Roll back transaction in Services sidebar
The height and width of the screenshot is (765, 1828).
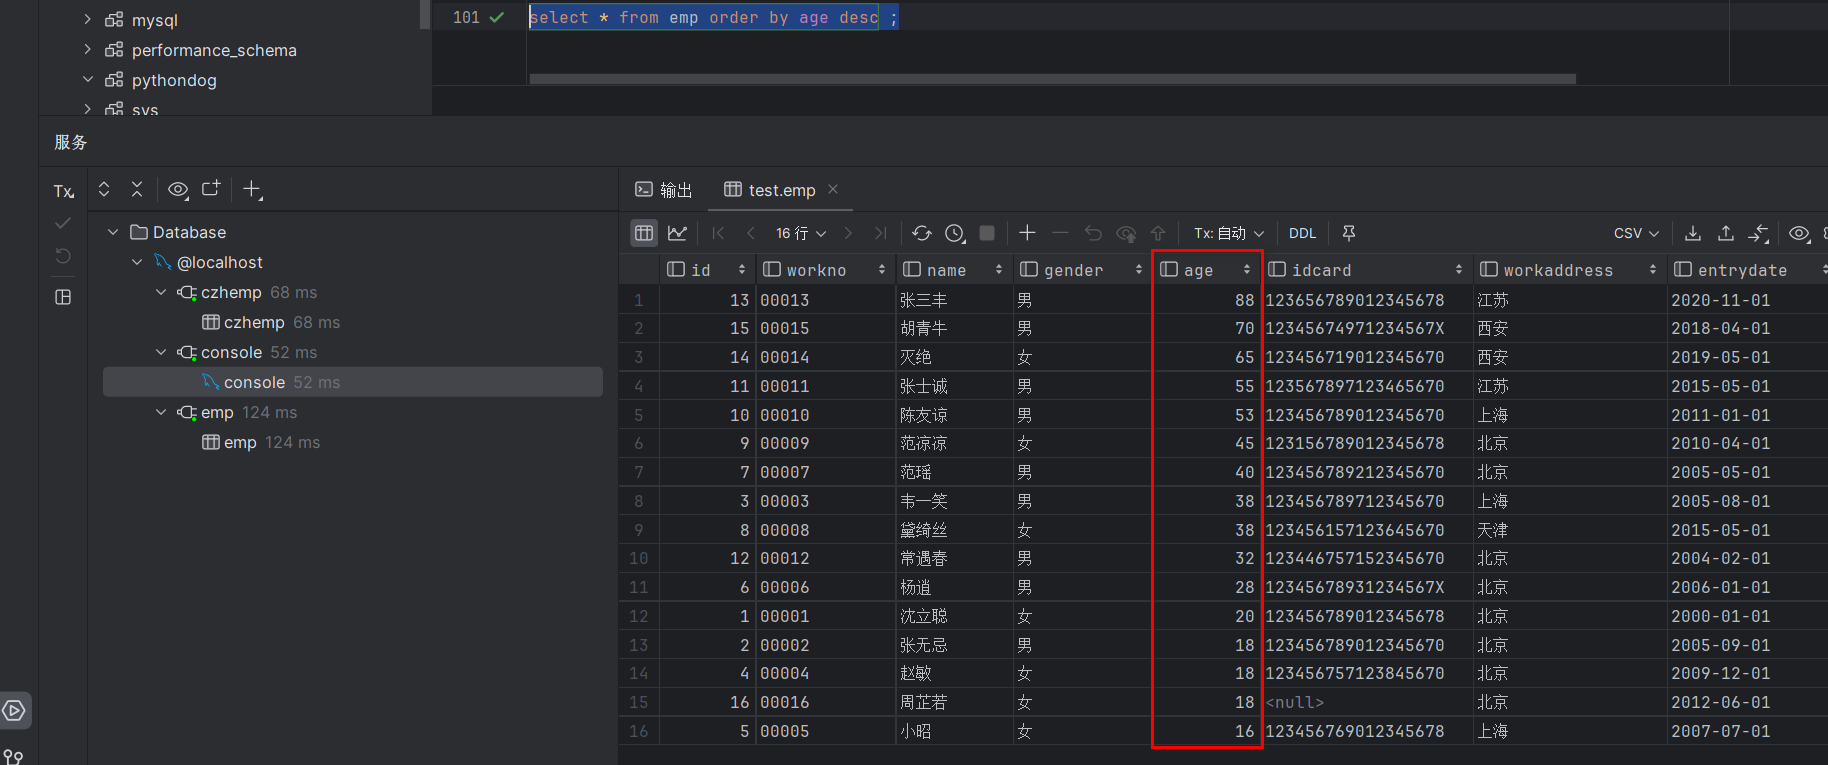tap(63, 256)
